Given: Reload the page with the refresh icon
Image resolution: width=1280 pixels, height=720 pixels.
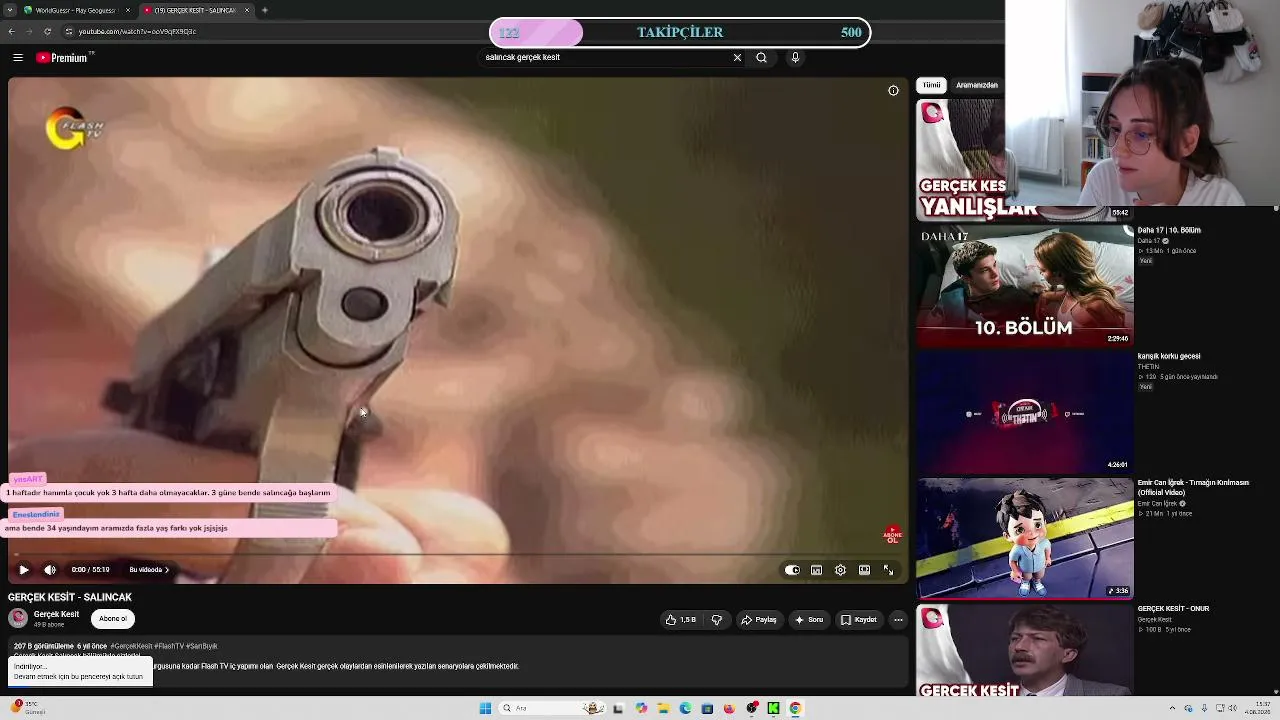Looking at the screenshot, I should pos(47,31).
